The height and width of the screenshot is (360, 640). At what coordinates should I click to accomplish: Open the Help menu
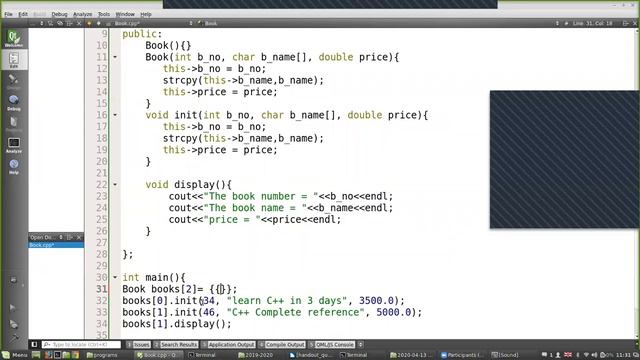[146, 14]
